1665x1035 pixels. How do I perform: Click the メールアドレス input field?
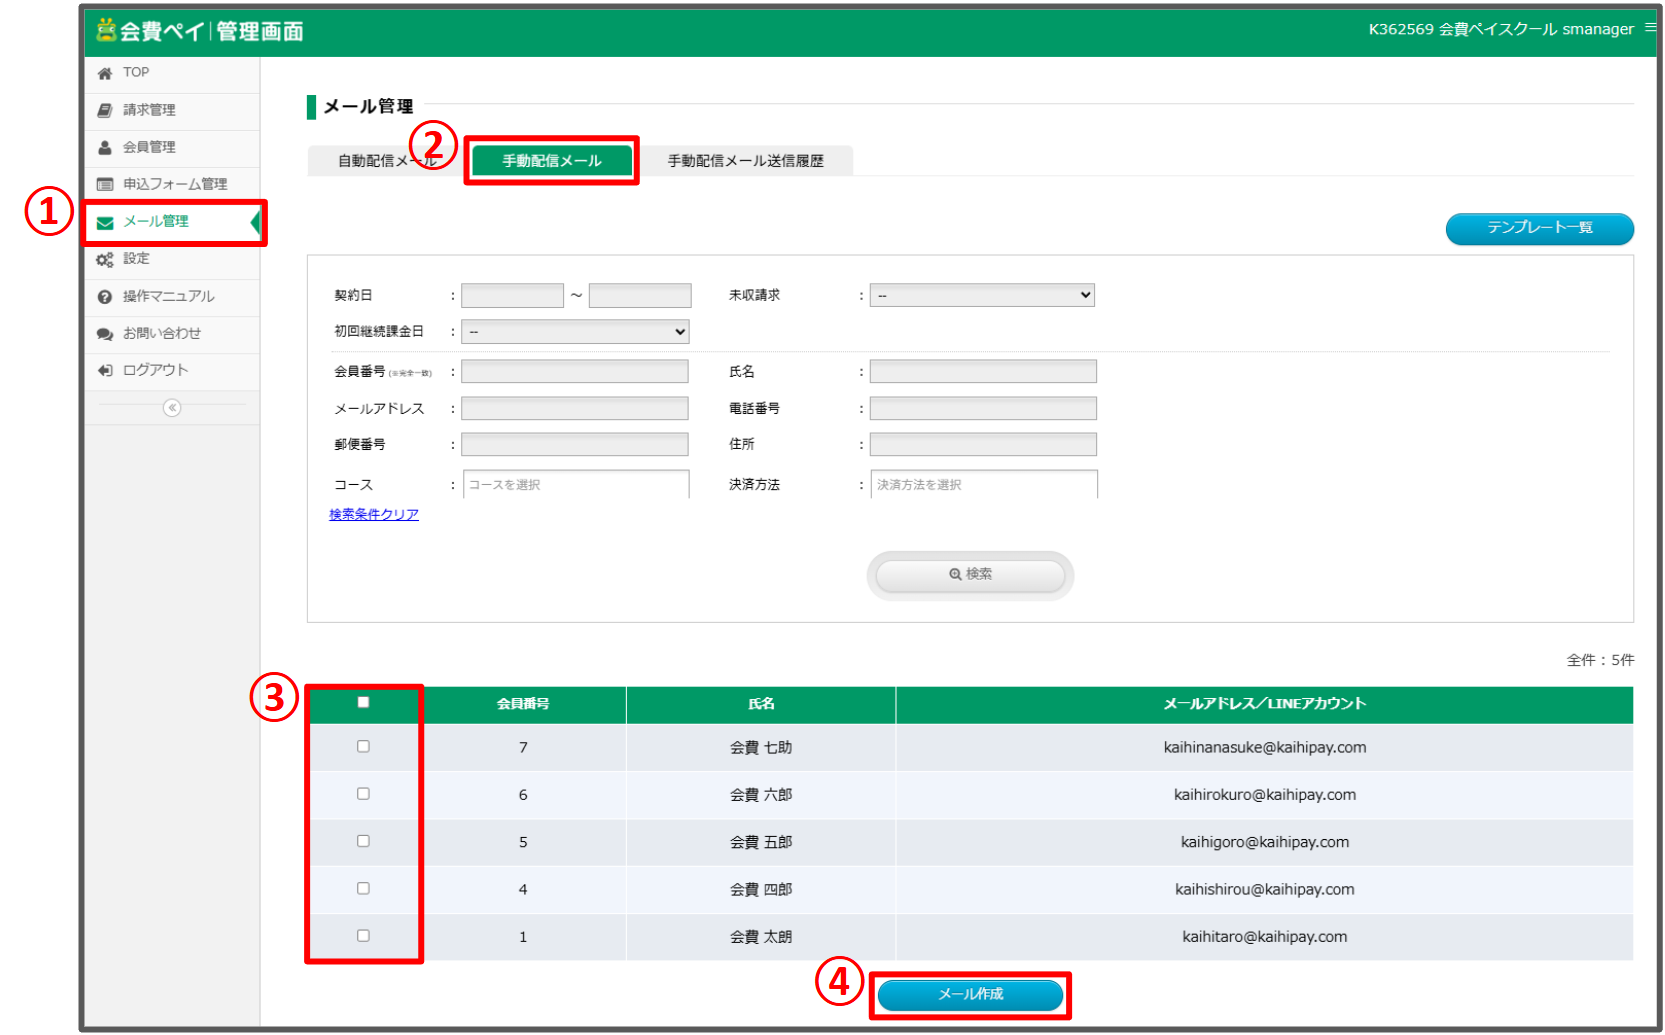coord(575,409)
